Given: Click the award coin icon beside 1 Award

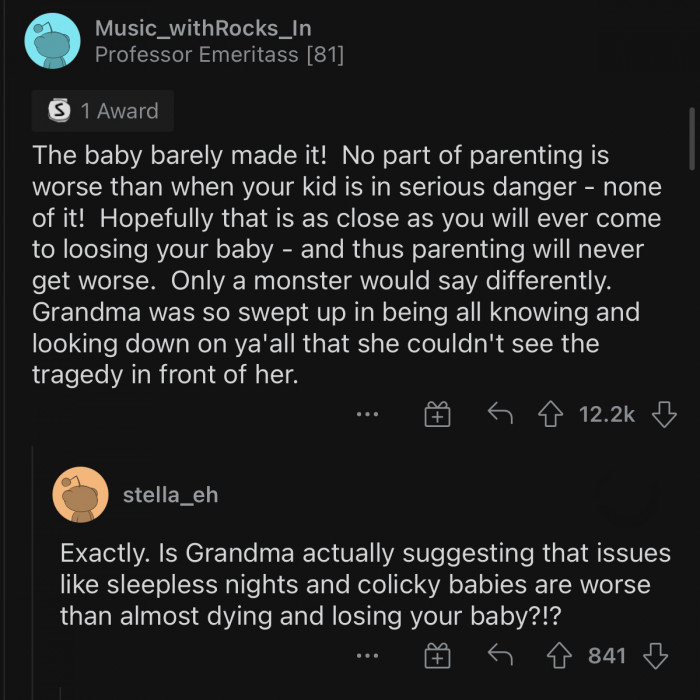Looking at the screenshot, I should tap(58, 111).
